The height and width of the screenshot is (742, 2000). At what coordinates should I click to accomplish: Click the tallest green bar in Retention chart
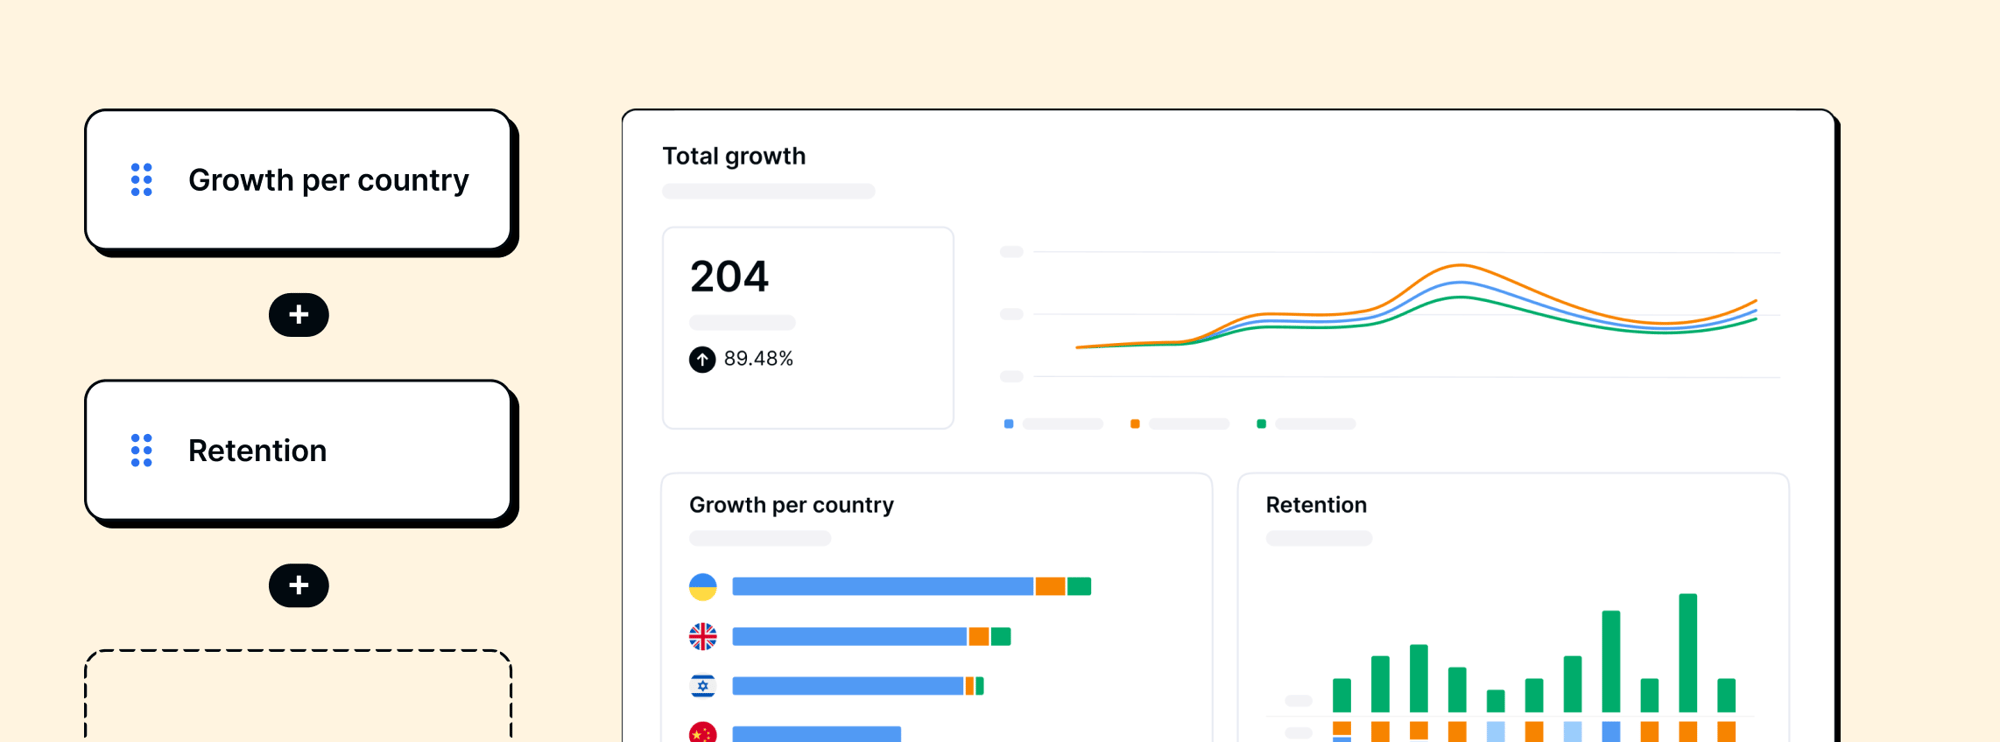click(x=1688, y=653)
